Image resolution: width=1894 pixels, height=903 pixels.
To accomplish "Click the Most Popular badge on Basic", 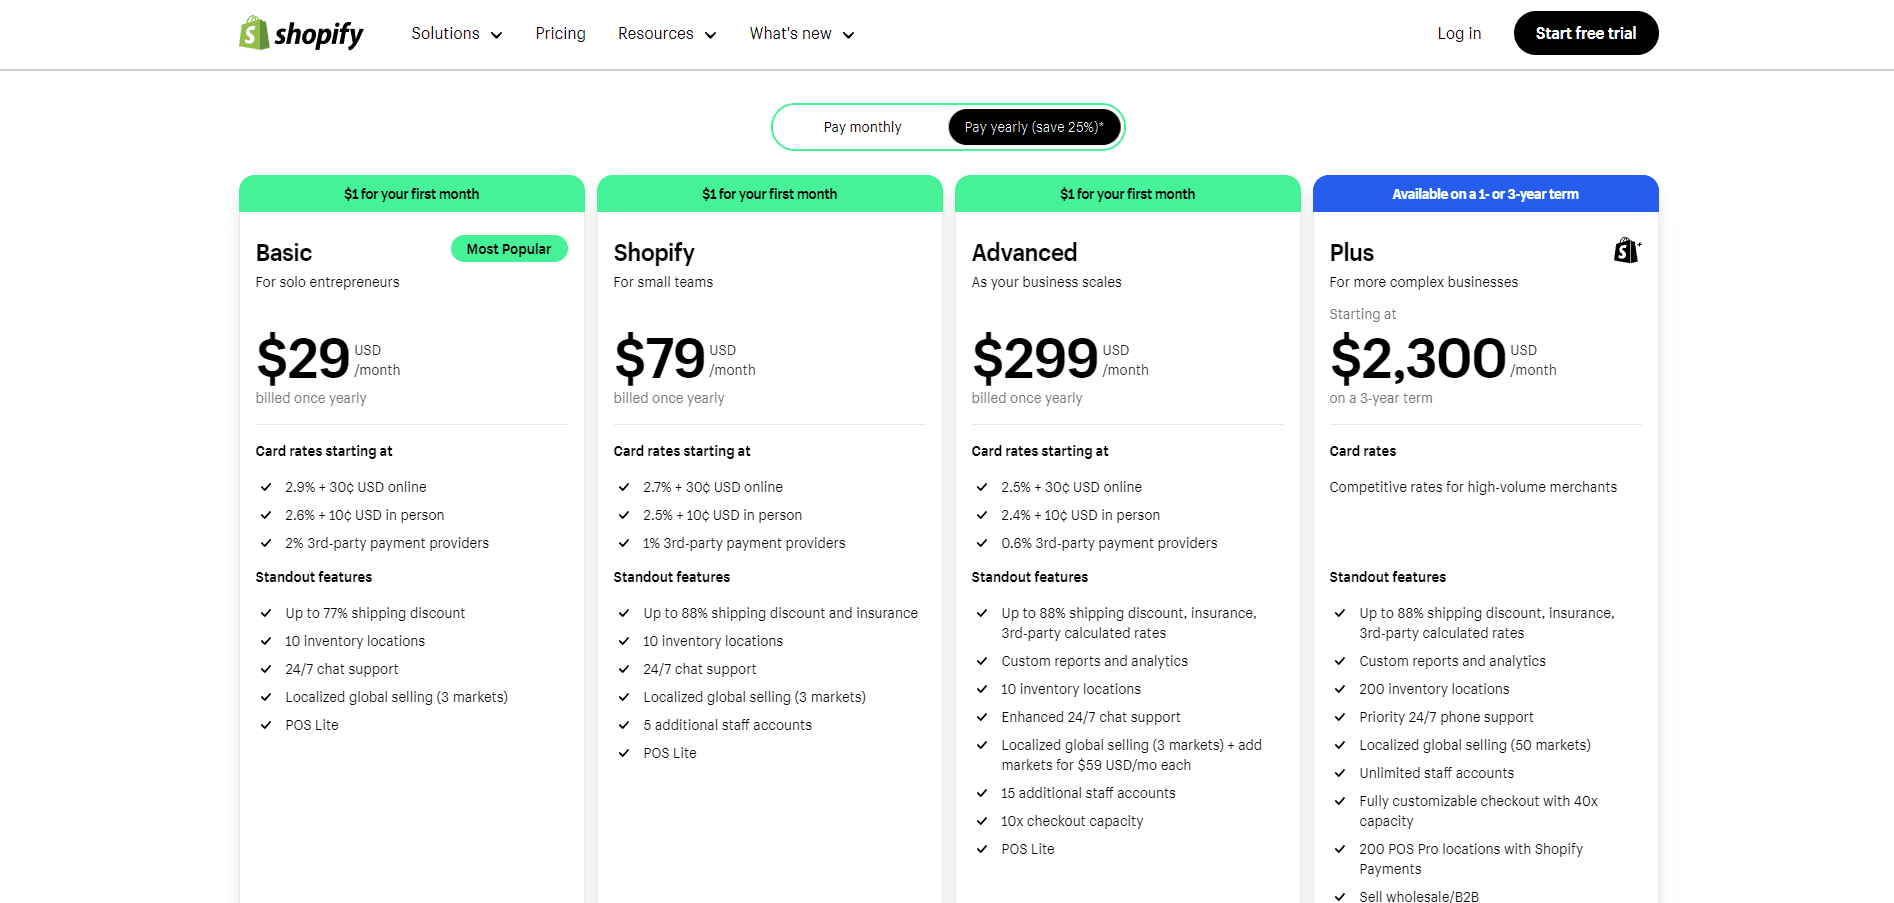I will point(509,249).
